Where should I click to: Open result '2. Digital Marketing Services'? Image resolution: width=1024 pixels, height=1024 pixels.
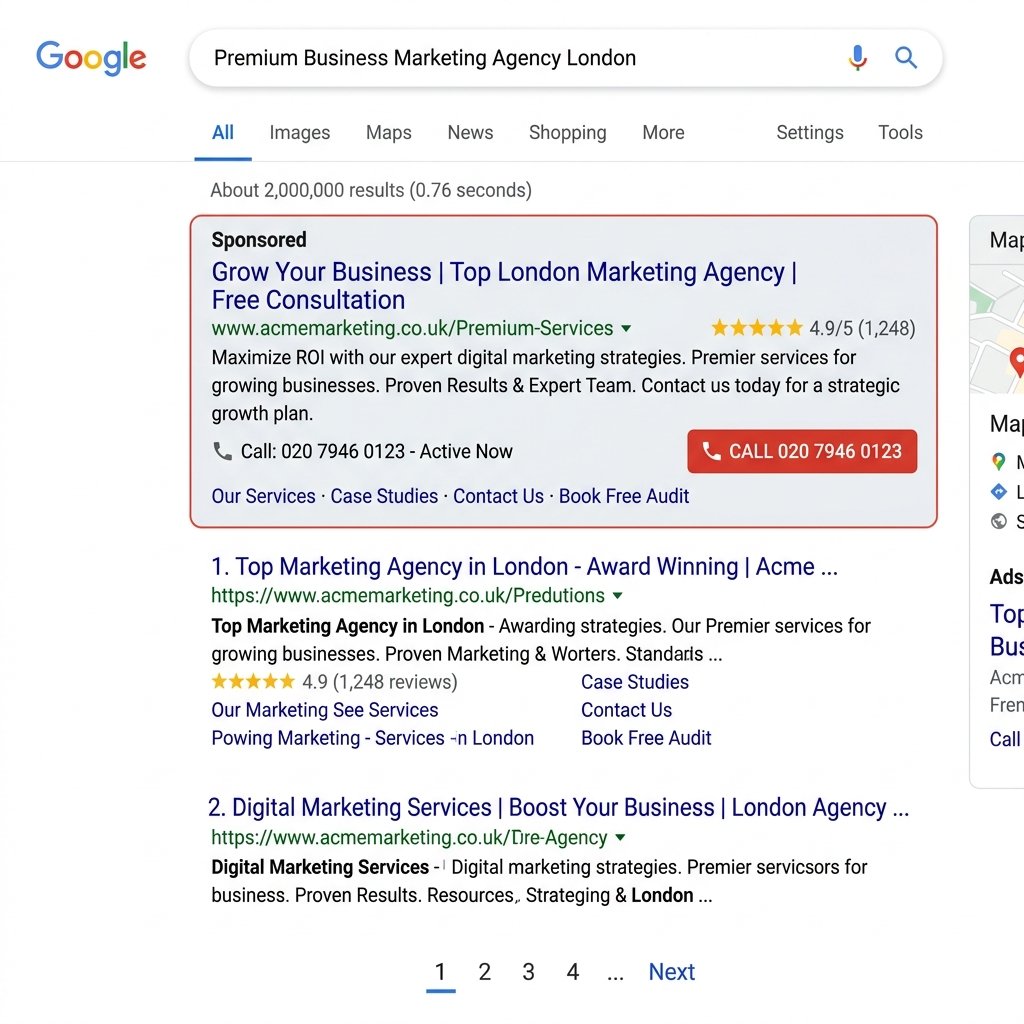pos(558,808)
